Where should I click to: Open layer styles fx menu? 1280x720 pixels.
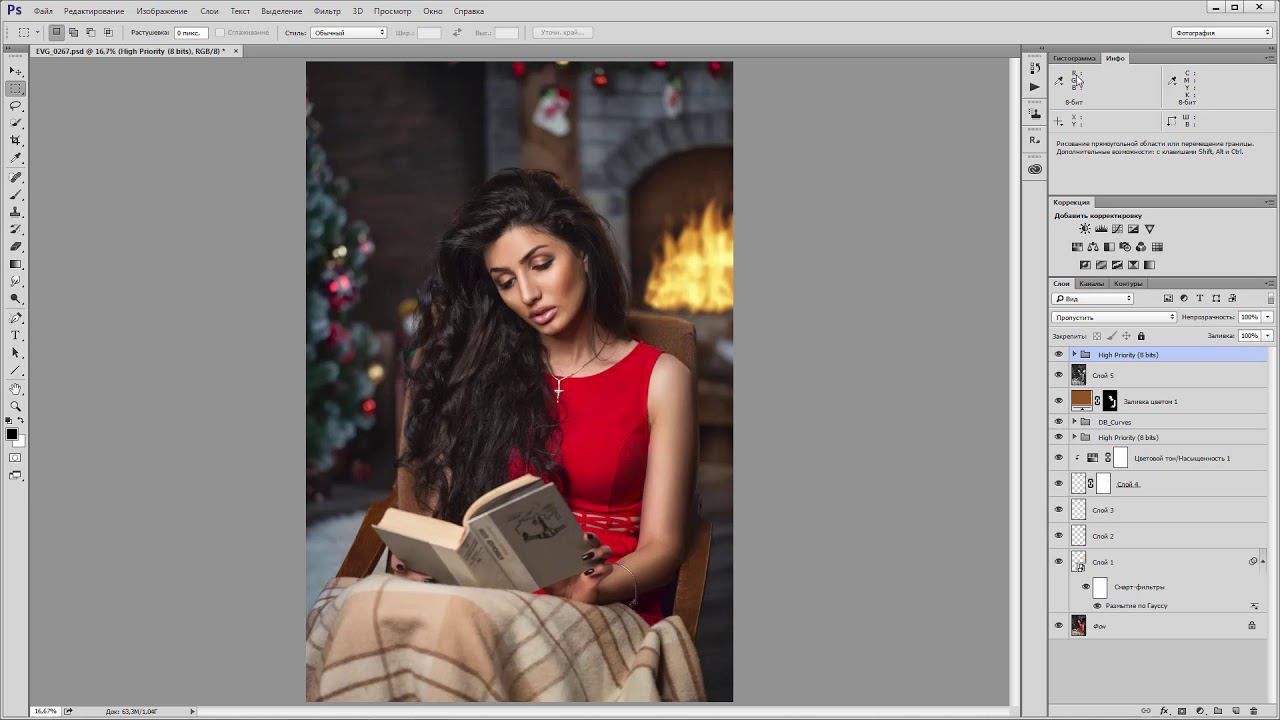click(x=1164, y=711)
